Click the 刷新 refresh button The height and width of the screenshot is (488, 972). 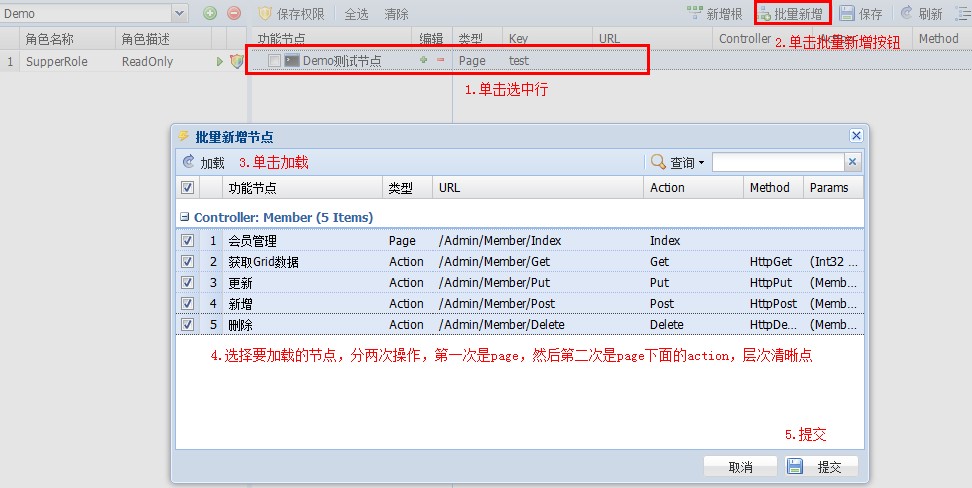921,14
